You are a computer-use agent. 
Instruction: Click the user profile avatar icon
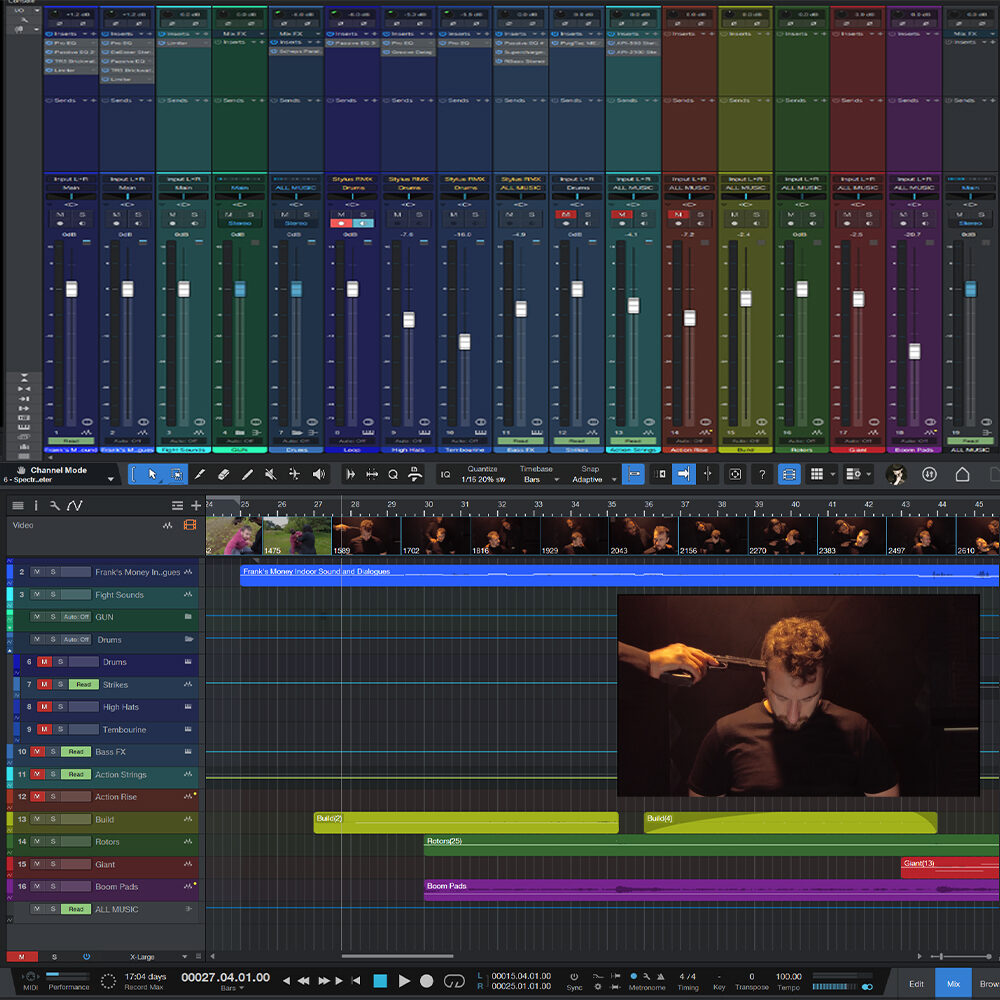point(897,474)
